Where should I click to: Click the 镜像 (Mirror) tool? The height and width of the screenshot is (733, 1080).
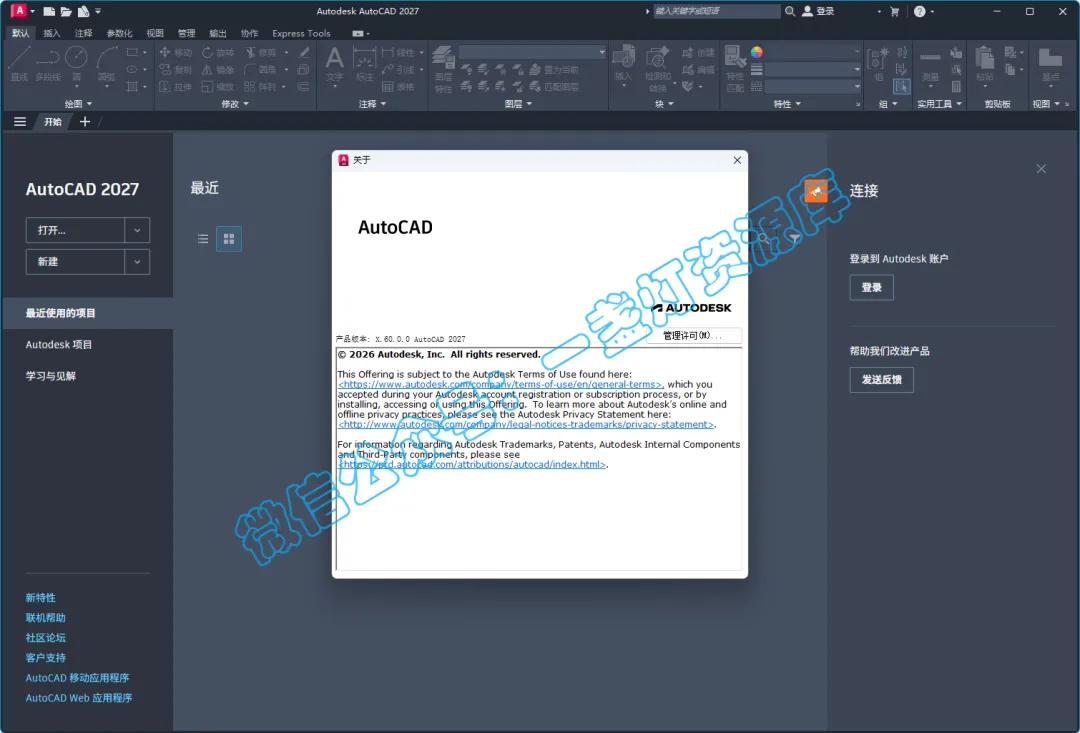coord(218,70)
